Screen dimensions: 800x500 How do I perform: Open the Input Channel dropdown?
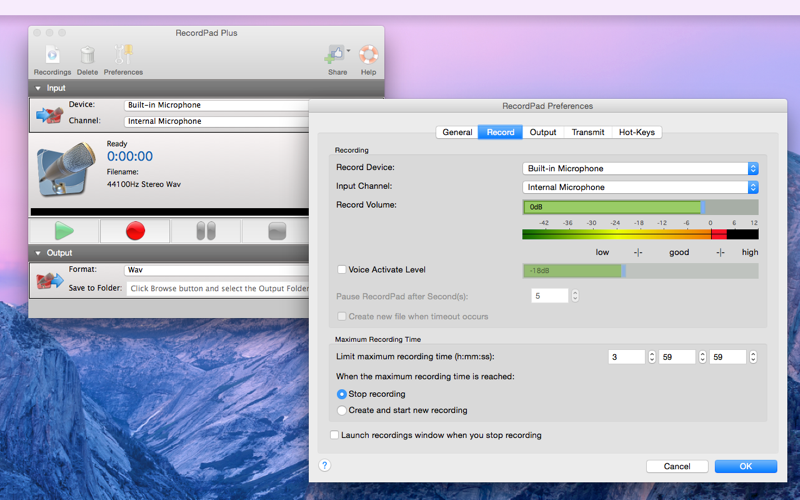(640, 187)
